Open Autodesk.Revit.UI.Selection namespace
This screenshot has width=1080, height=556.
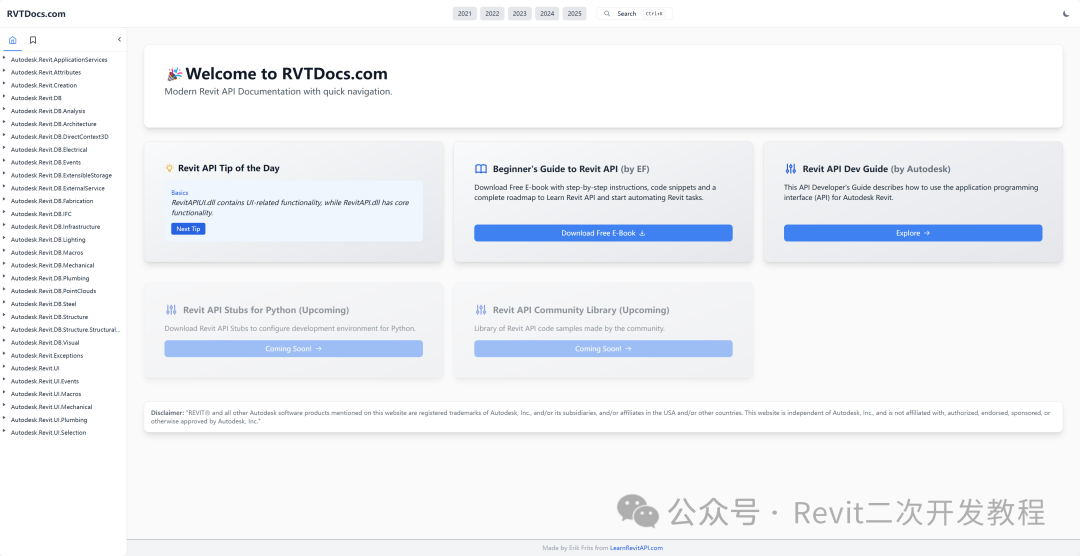point(48,433)
